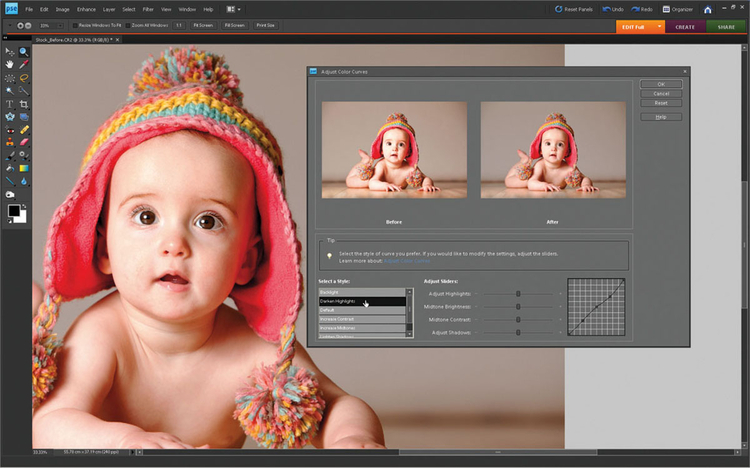Click the Fill Screen button
The width and height of the screenshot is (750, 468).
click(x=234, y=25)
